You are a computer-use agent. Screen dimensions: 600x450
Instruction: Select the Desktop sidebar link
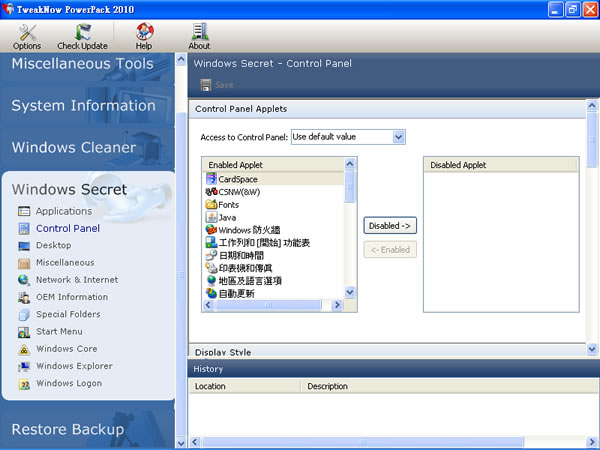pyautogui.click(x=54, y=245)
